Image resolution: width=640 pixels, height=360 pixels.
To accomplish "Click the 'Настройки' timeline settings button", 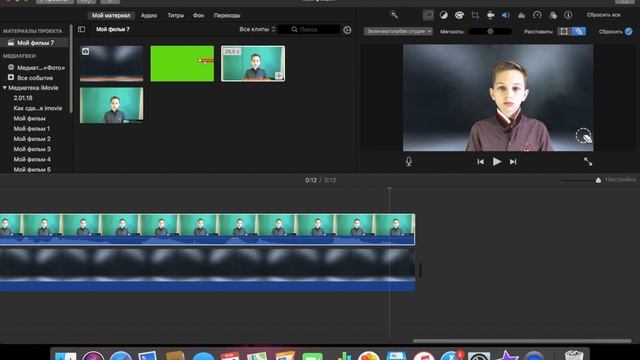I will click(x=620, y=180).
